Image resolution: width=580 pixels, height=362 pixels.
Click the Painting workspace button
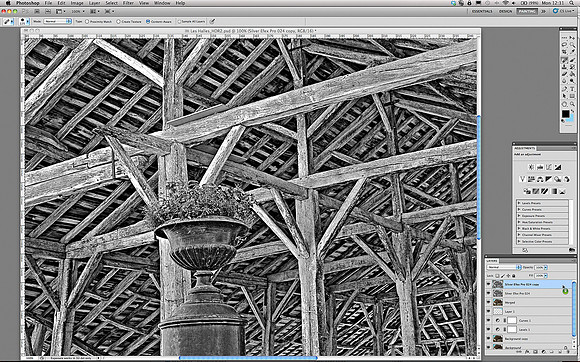coord(527,11)
